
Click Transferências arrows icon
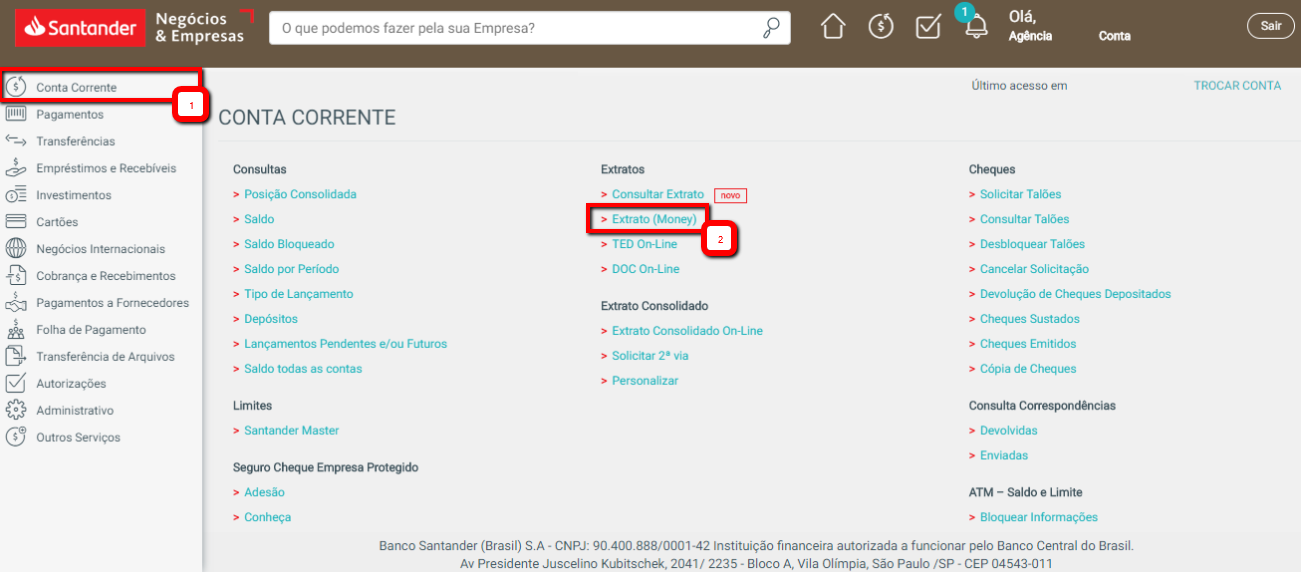coord(16,141)
